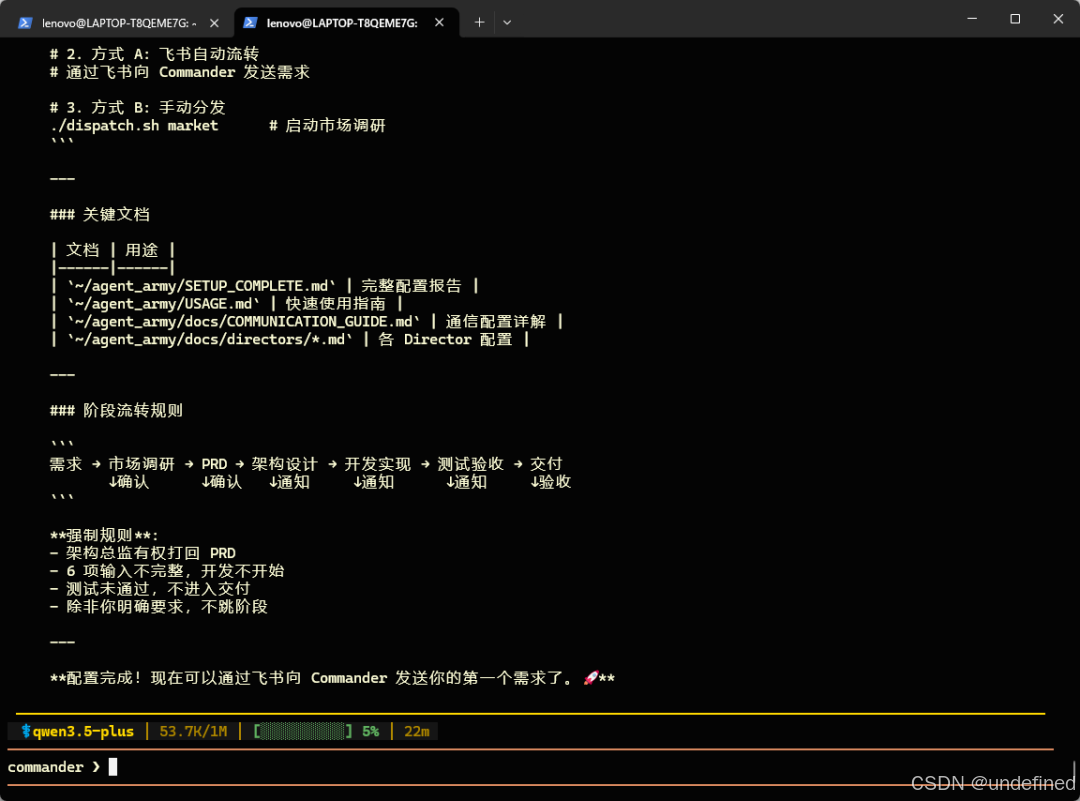Click the 5% usage indicator
The height and width of the screenshot is (801, 1080).
371,731
